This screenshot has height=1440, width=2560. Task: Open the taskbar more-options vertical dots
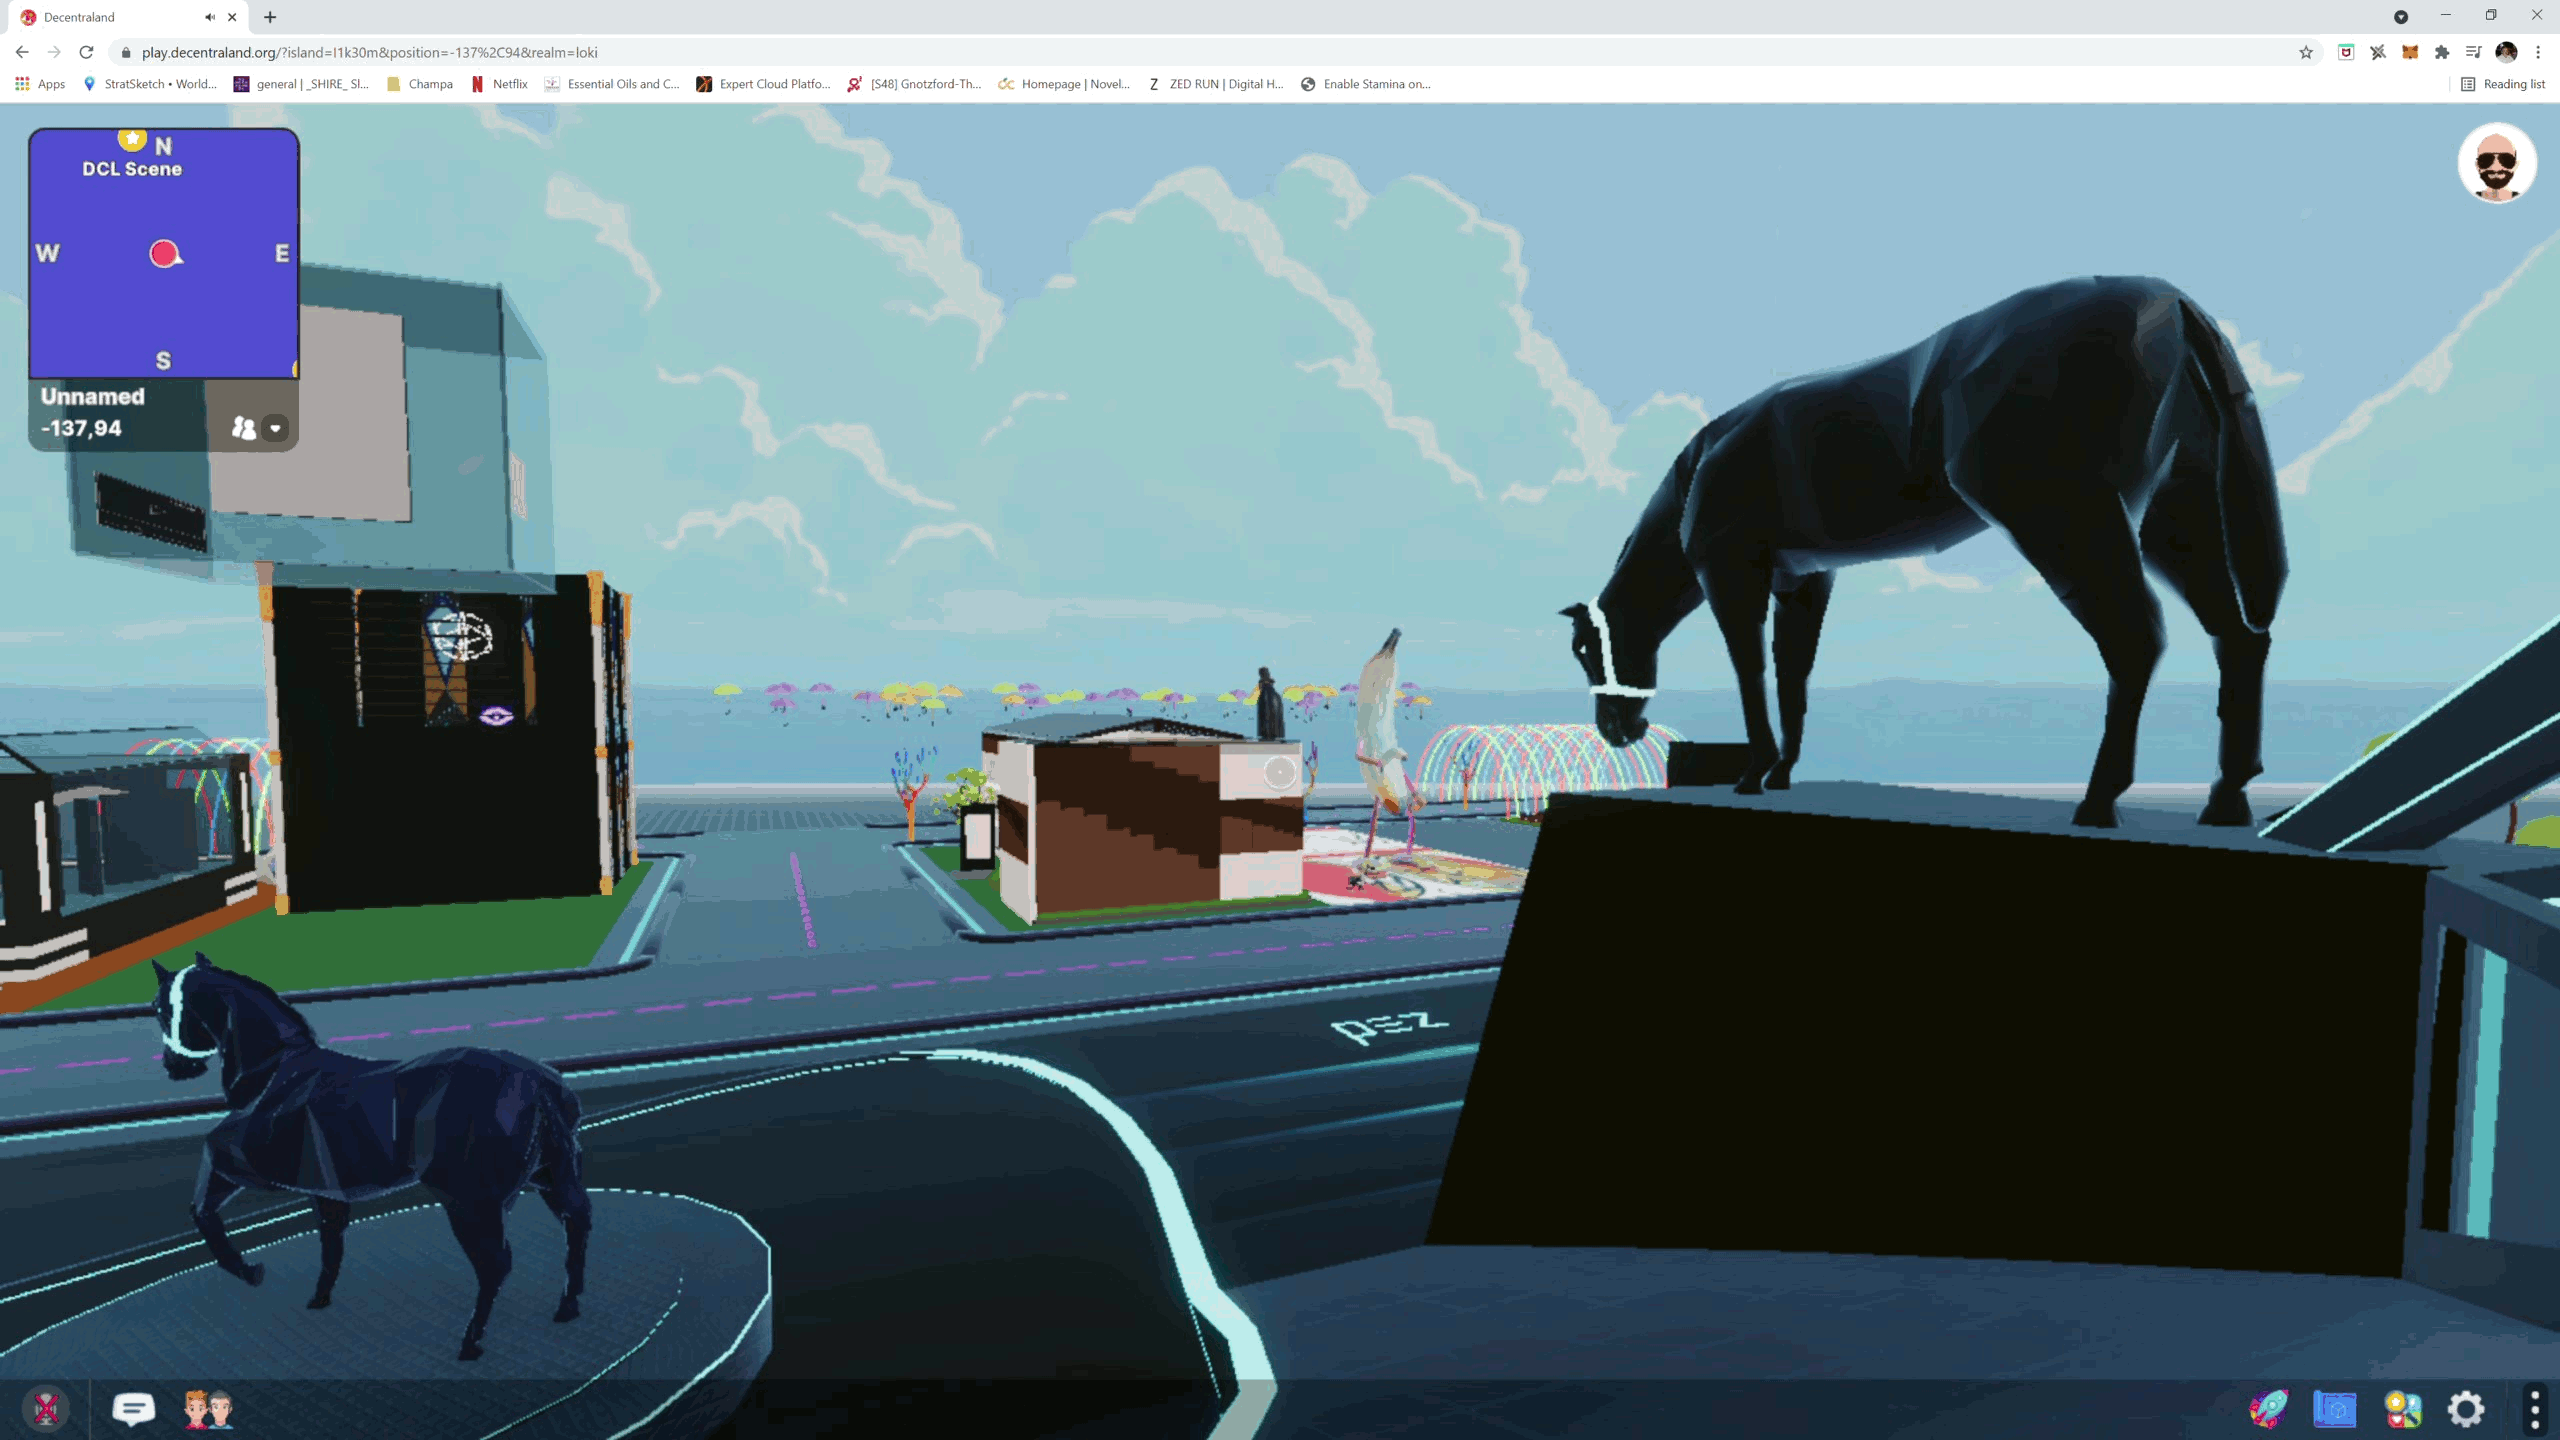(2535, 1409)
